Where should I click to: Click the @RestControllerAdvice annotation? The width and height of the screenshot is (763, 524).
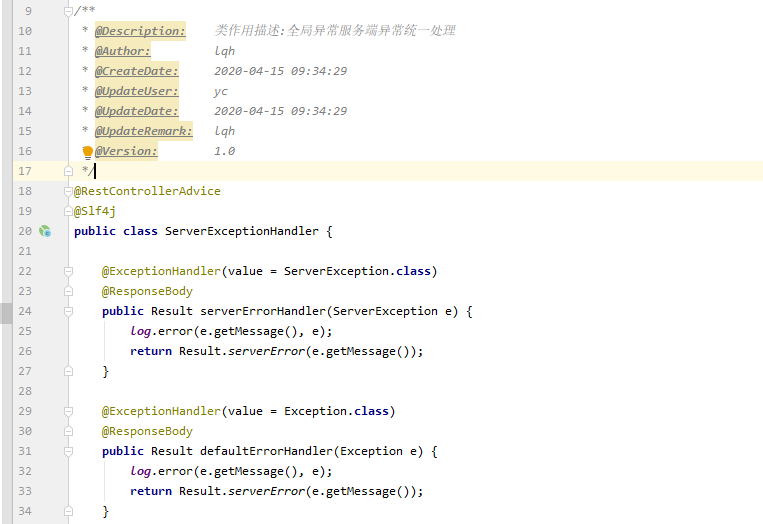[147, 191]
